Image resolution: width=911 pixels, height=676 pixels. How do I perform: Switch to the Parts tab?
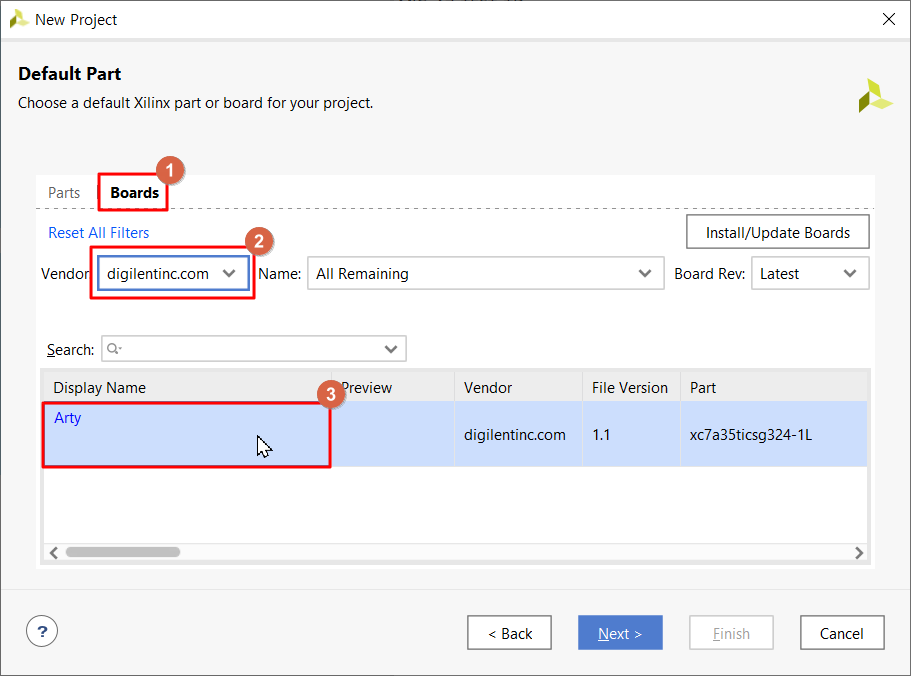(x=64, y=193)
